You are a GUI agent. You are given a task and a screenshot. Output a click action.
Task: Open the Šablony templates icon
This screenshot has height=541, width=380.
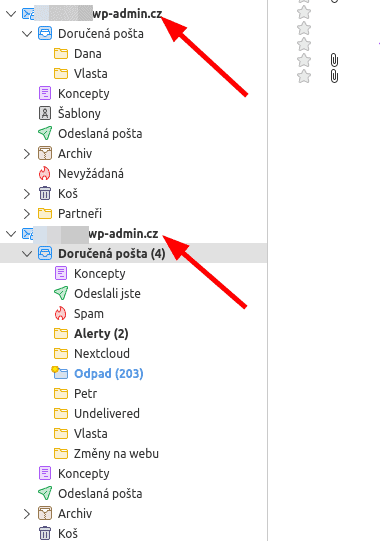pyautogui.click(x=45, y=114)
